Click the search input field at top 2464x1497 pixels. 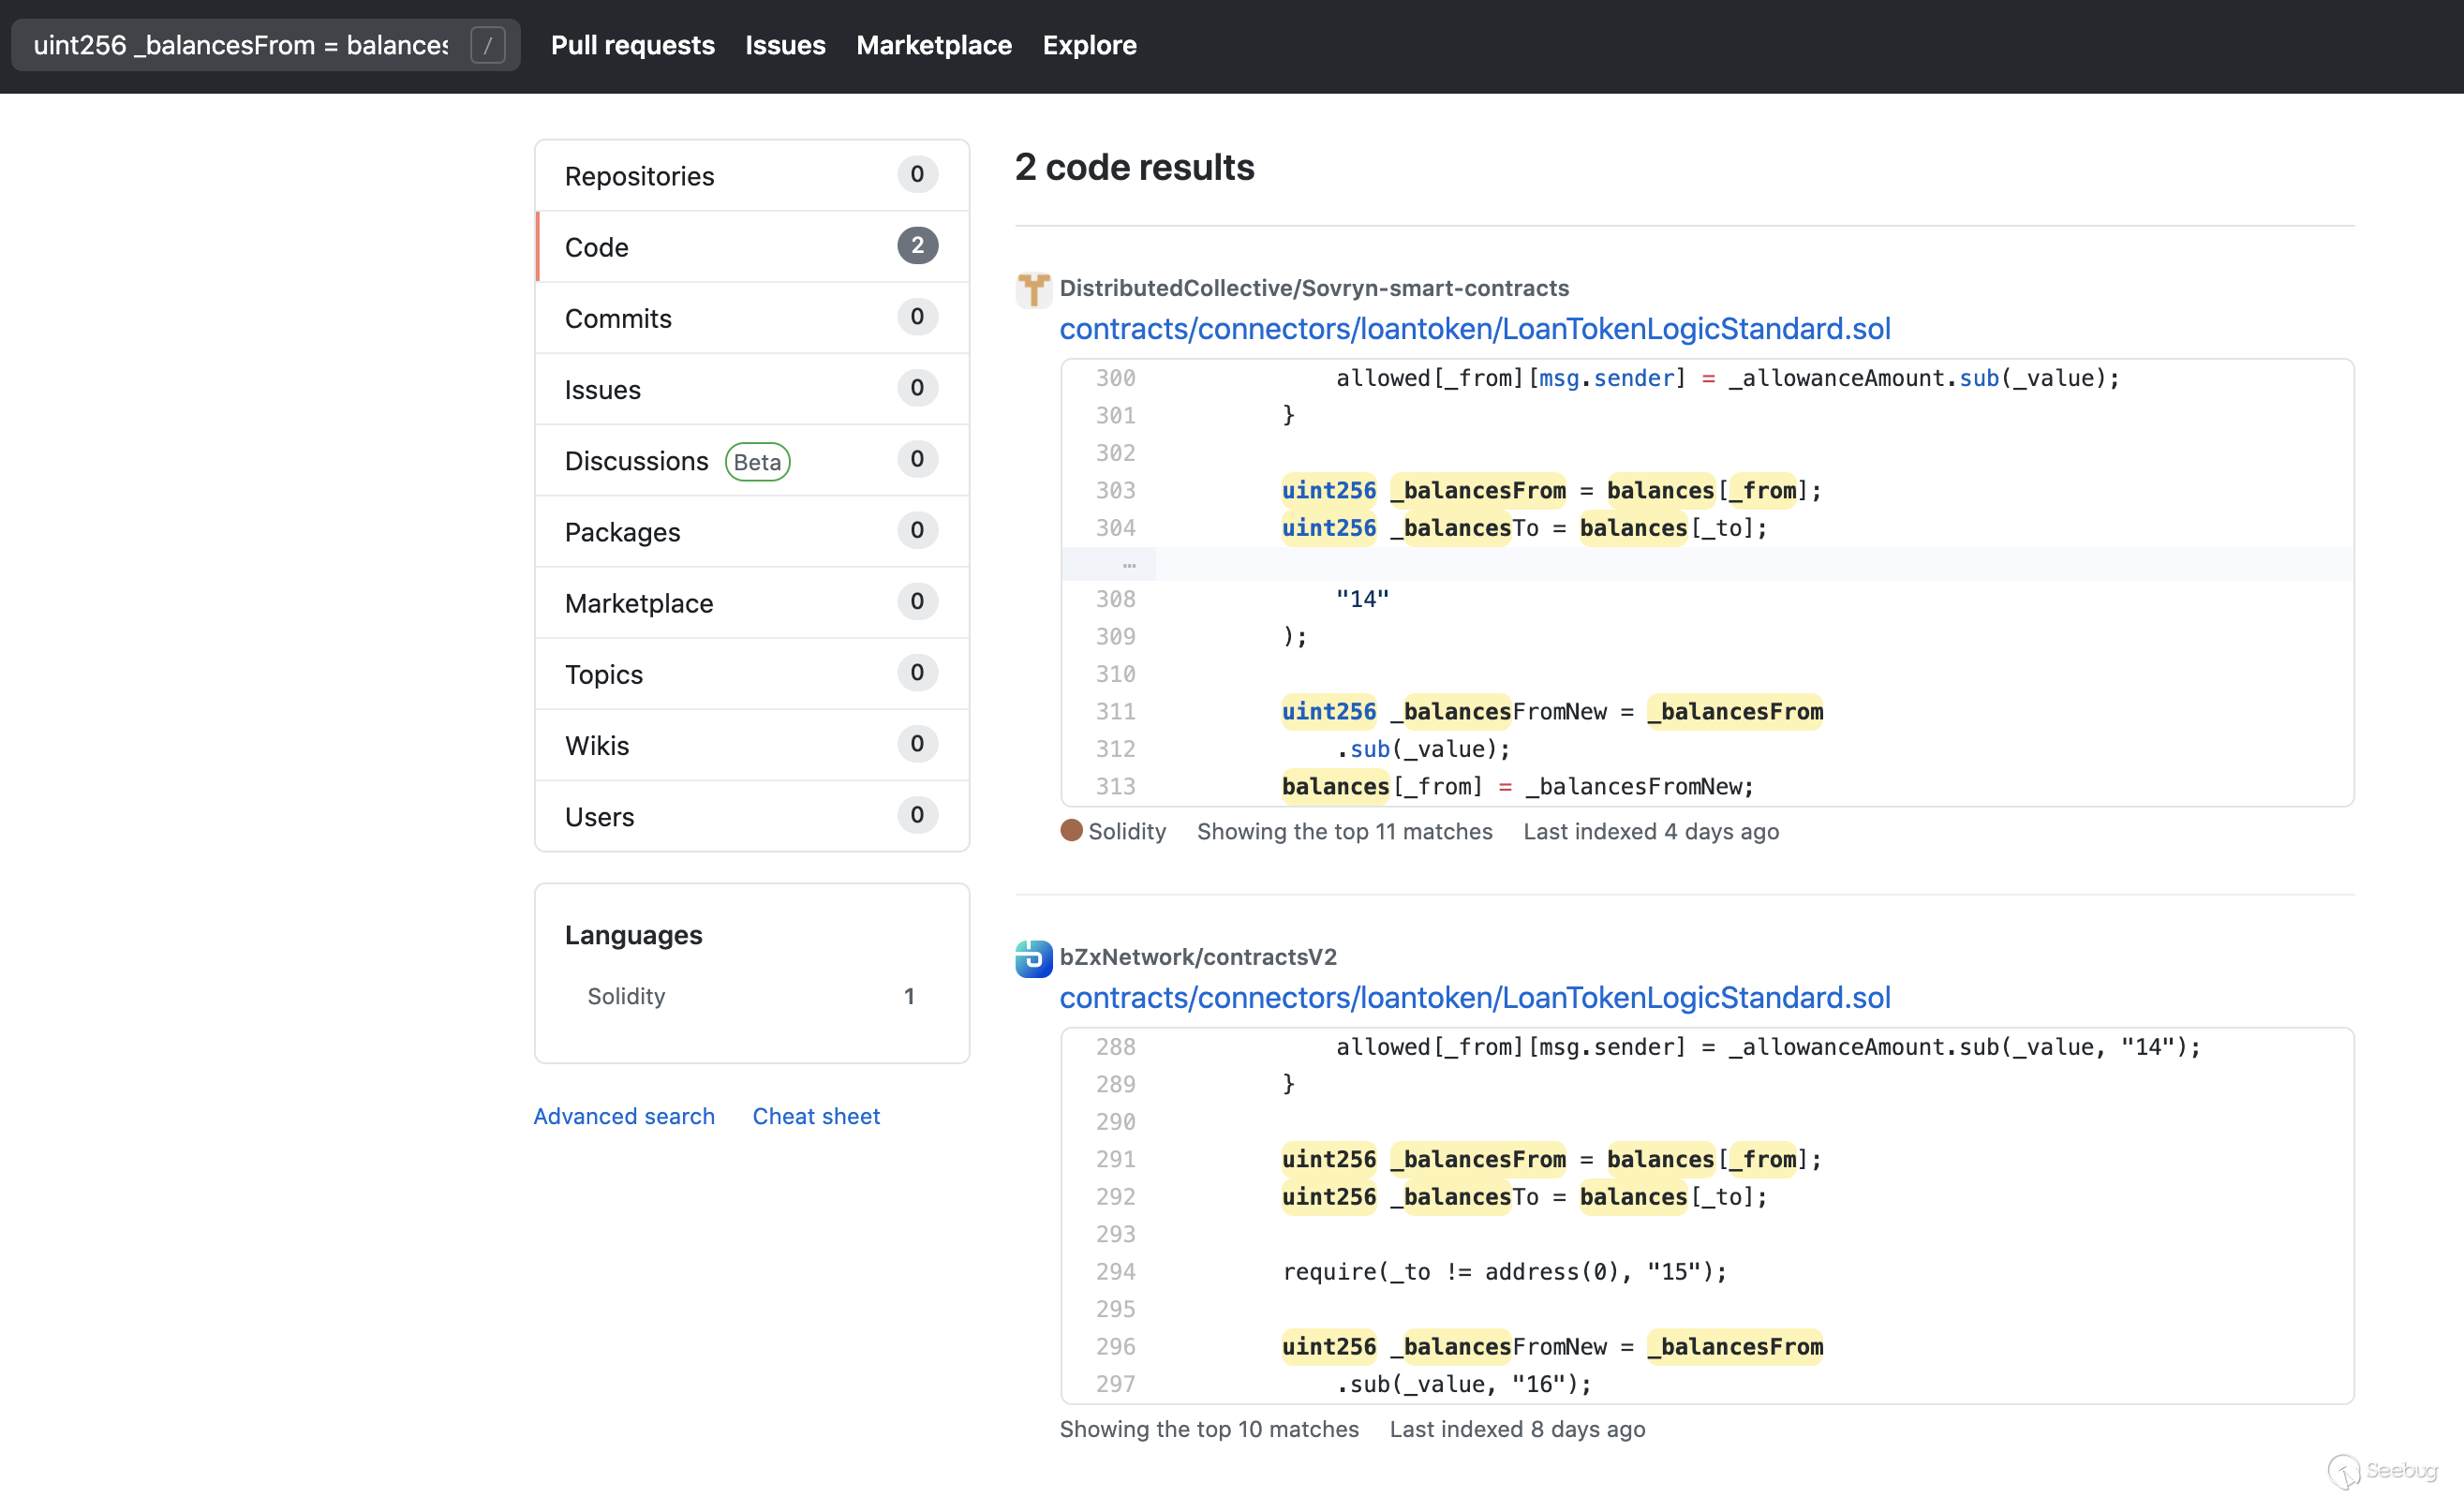(x=240, y=45)
